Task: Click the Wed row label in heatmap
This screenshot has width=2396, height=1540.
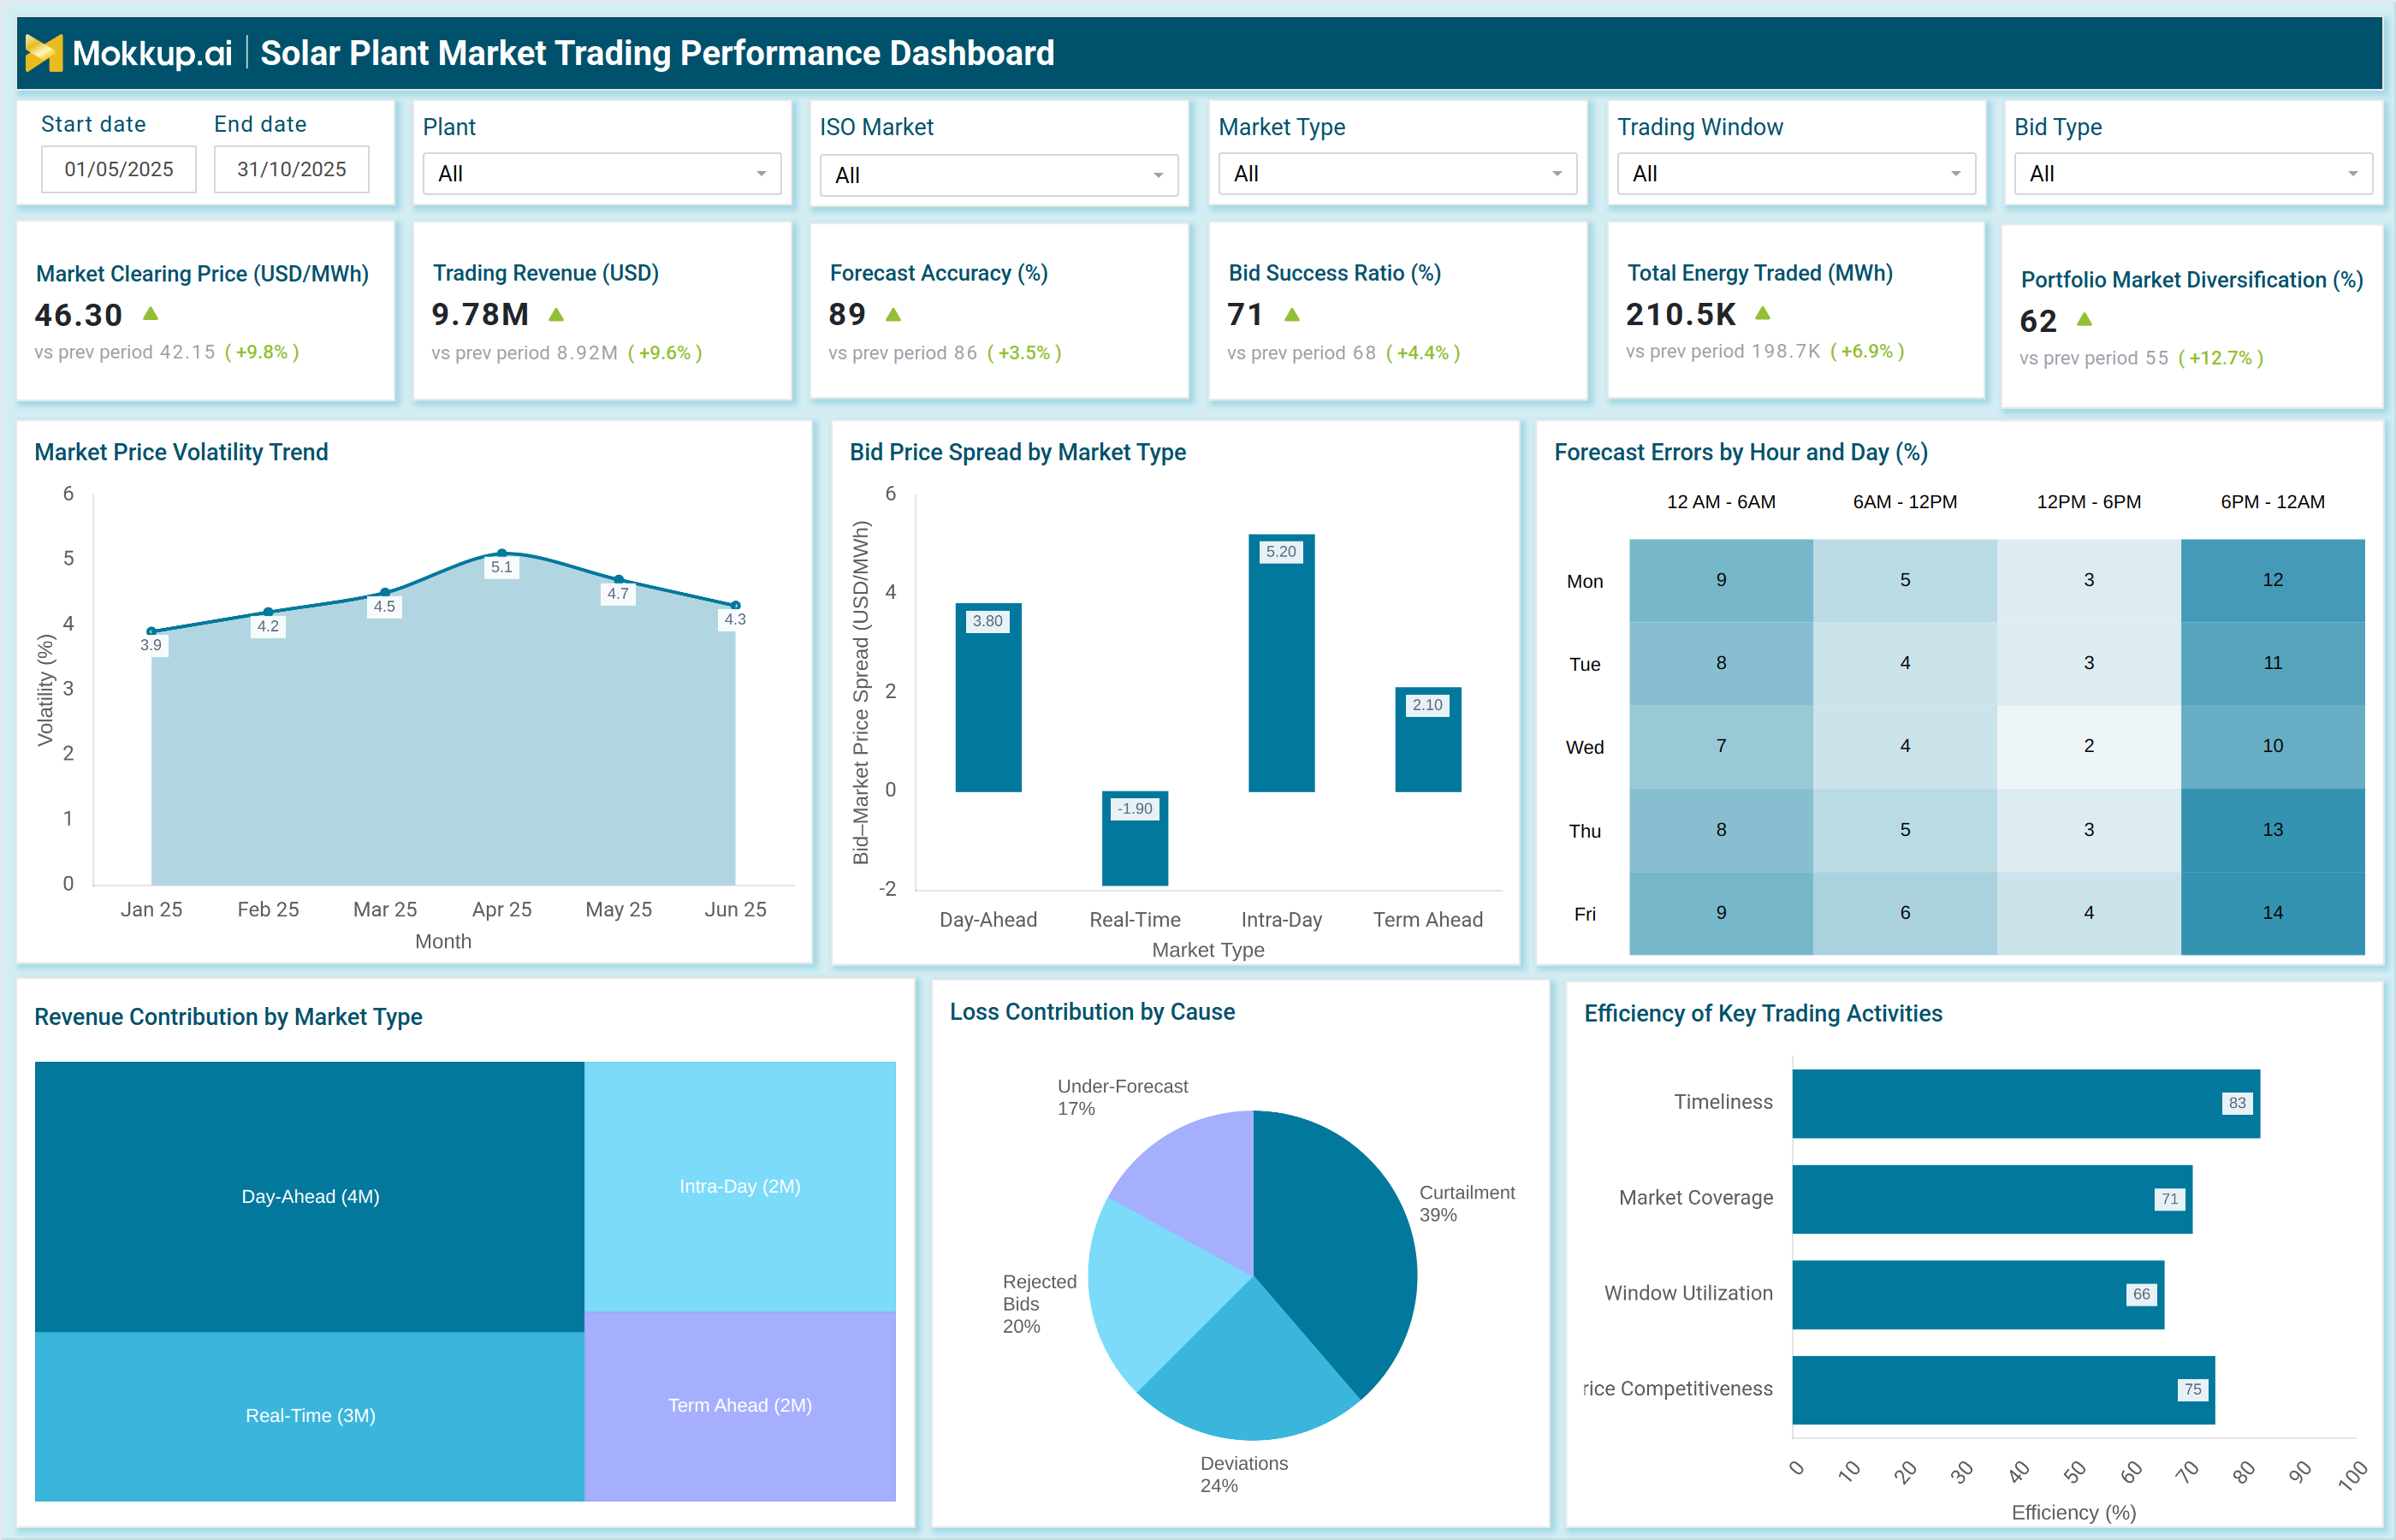Action: tap(1585, 747)
